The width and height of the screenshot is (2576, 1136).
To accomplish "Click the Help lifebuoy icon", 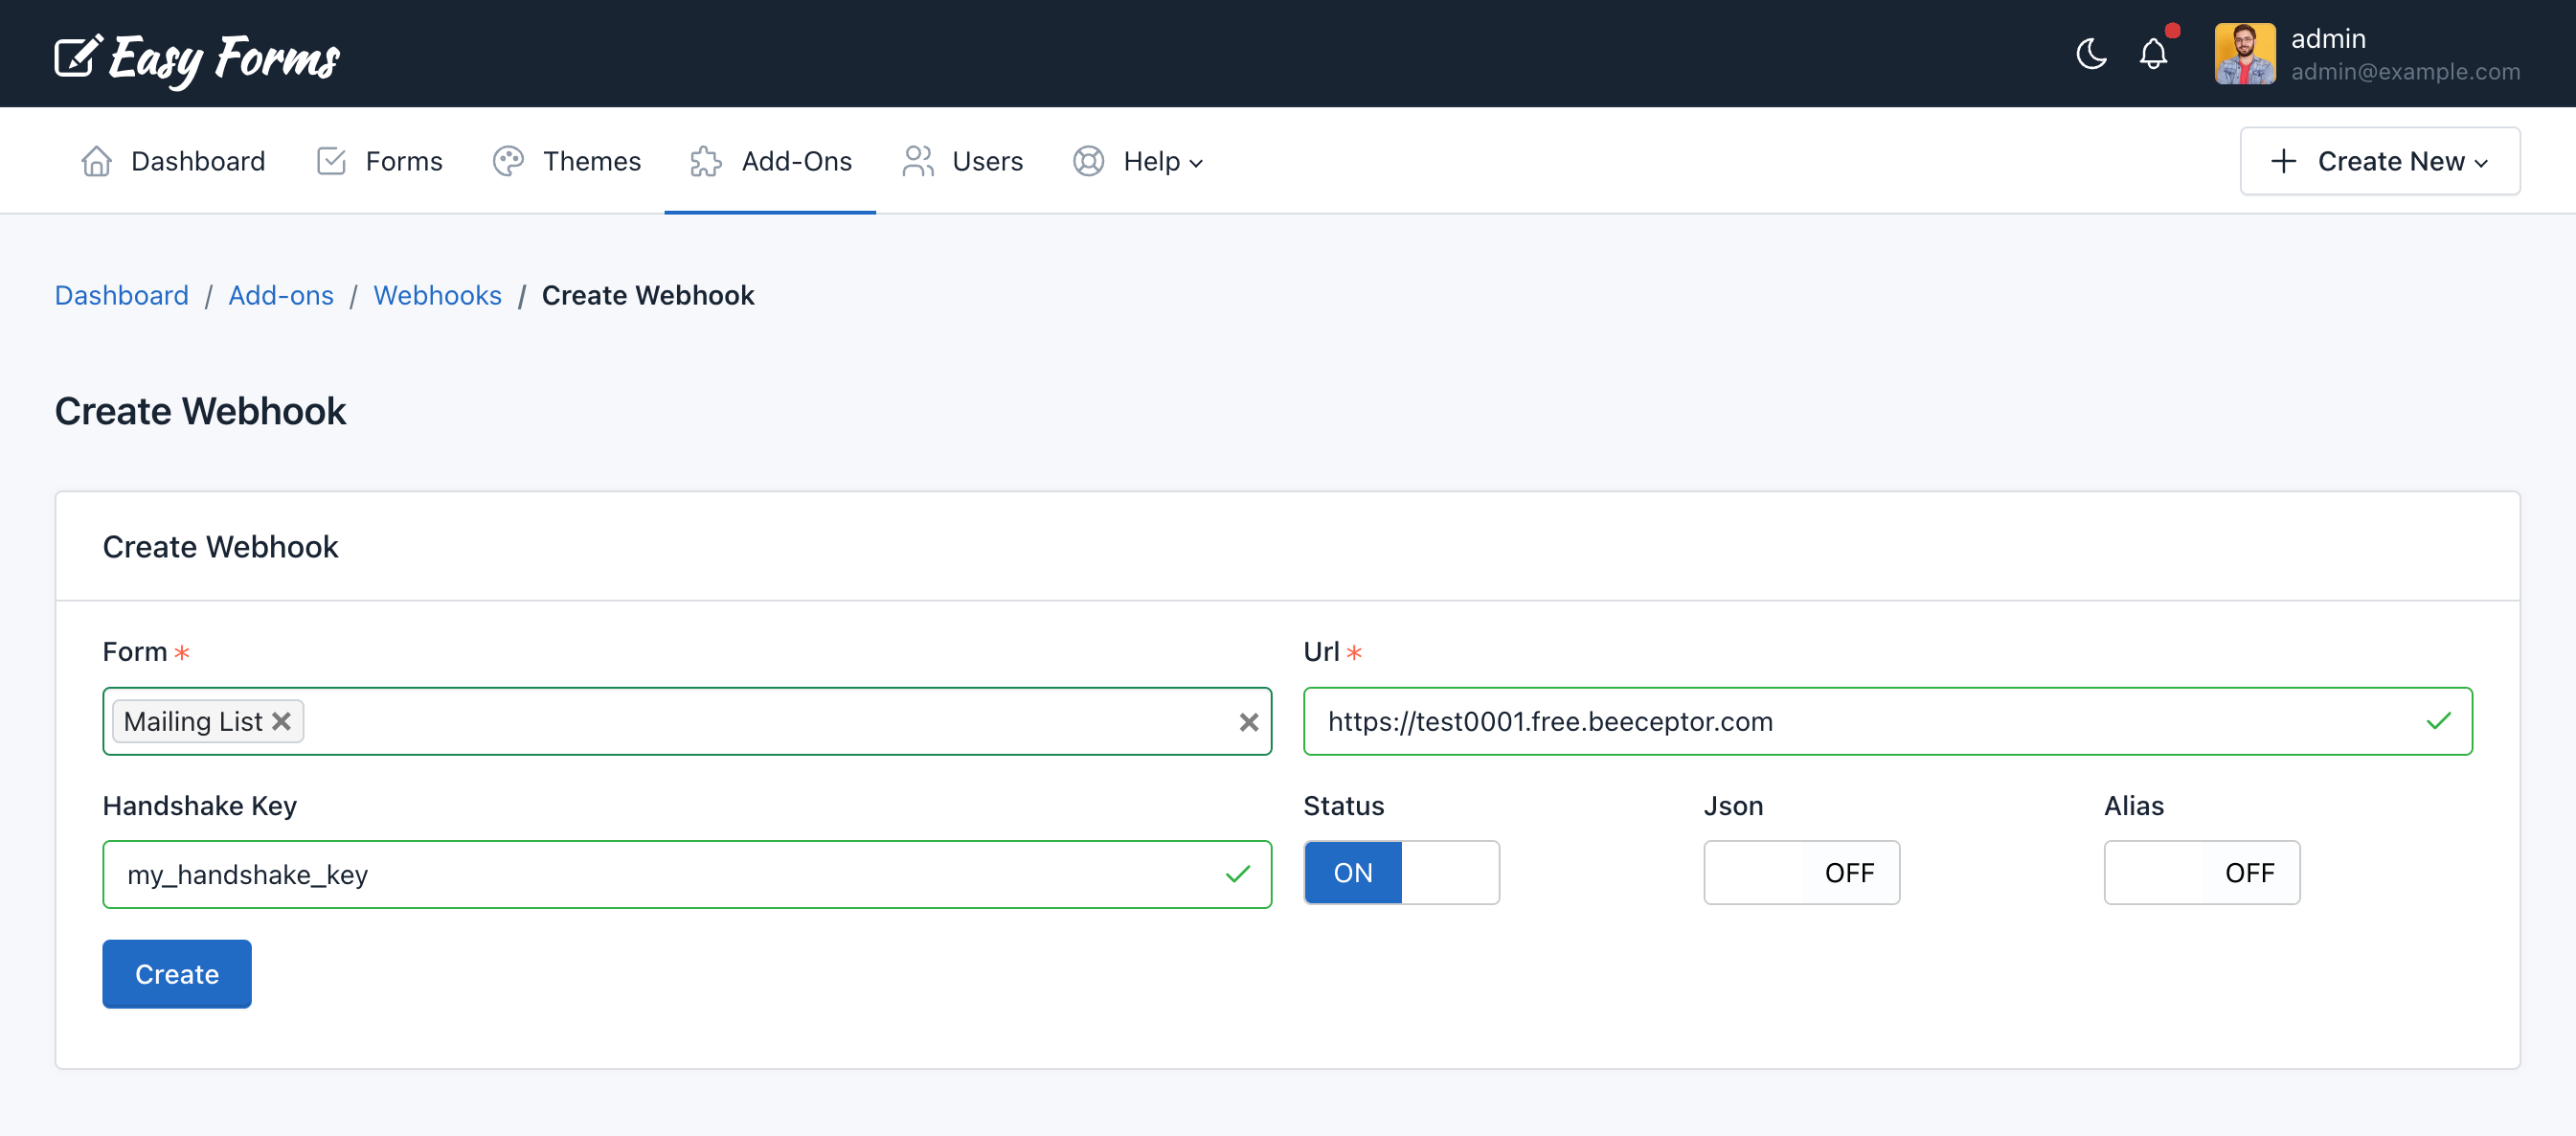I will tap(1088, 160).
